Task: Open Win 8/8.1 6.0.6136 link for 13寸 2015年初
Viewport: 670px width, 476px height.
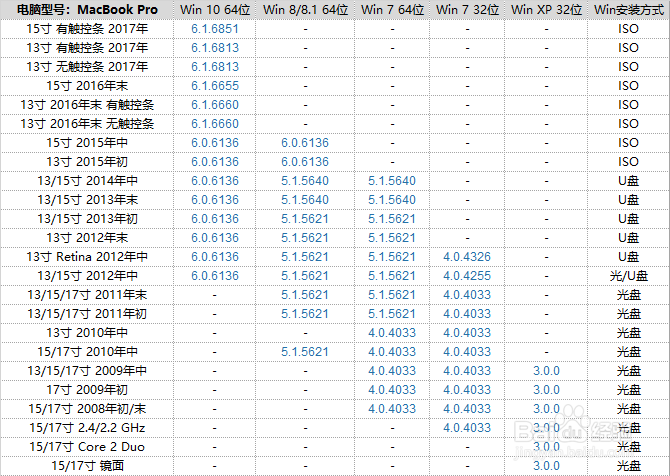Action: coord(305,162)
